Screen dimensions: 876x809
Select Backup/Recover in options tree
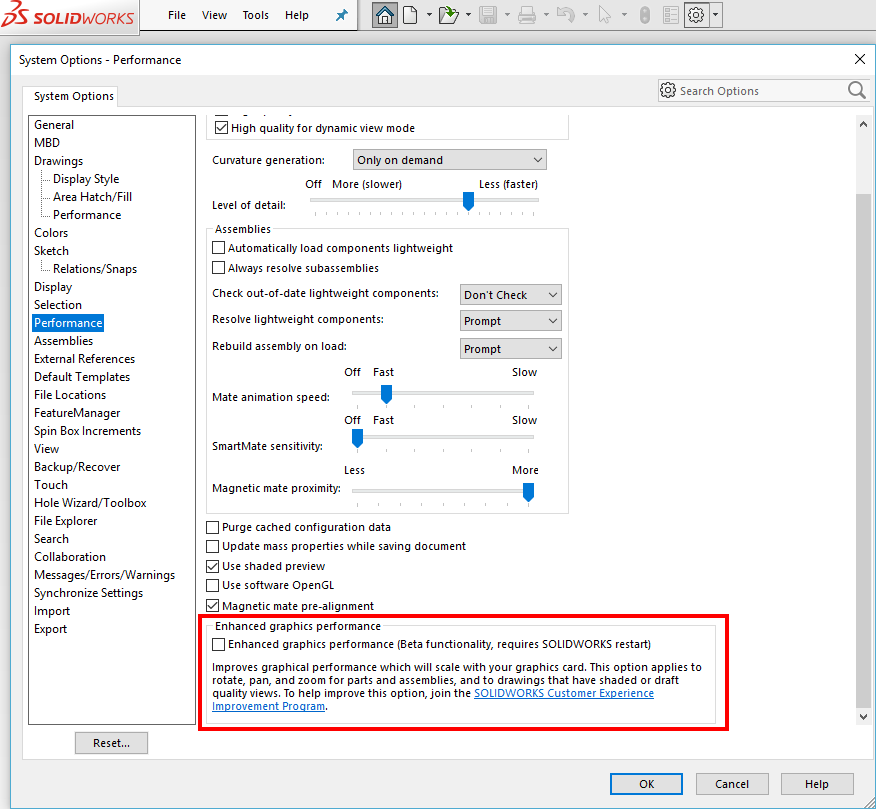[77, 467]
